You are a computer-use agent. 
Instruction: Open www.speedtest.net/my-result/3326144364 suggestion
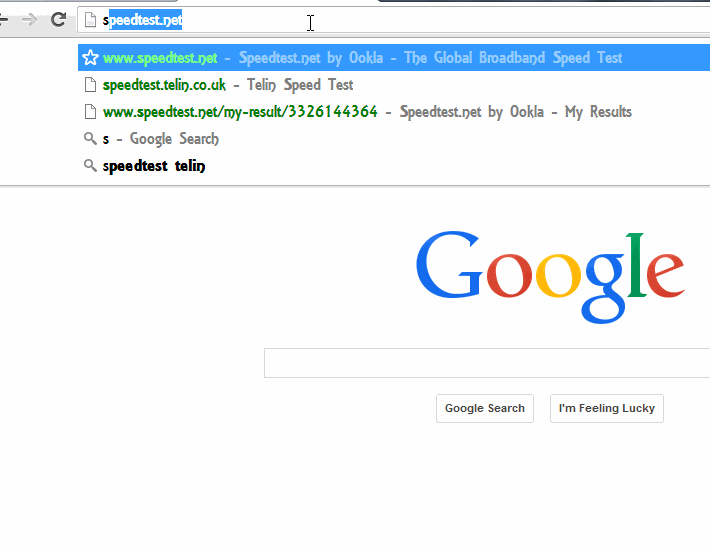[x=394, y=111]
